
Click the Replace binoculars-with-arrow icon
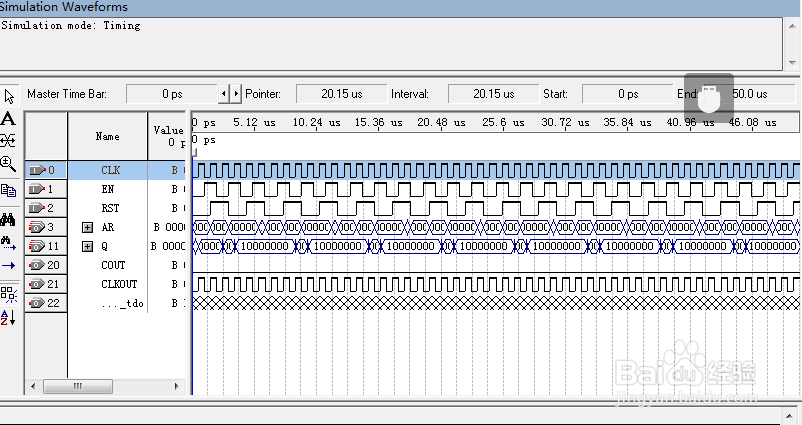click(x=8, y=242)
